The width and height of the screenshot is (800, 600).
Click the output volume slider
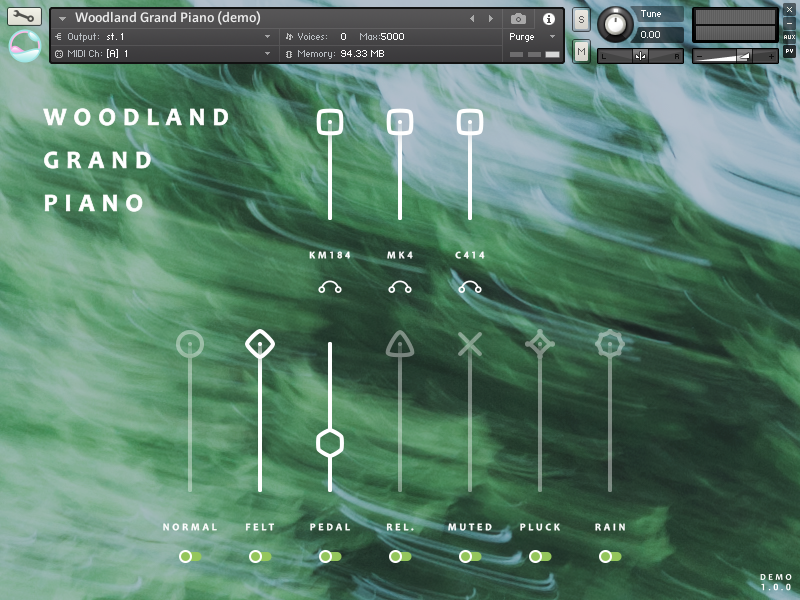coord(735,56)
